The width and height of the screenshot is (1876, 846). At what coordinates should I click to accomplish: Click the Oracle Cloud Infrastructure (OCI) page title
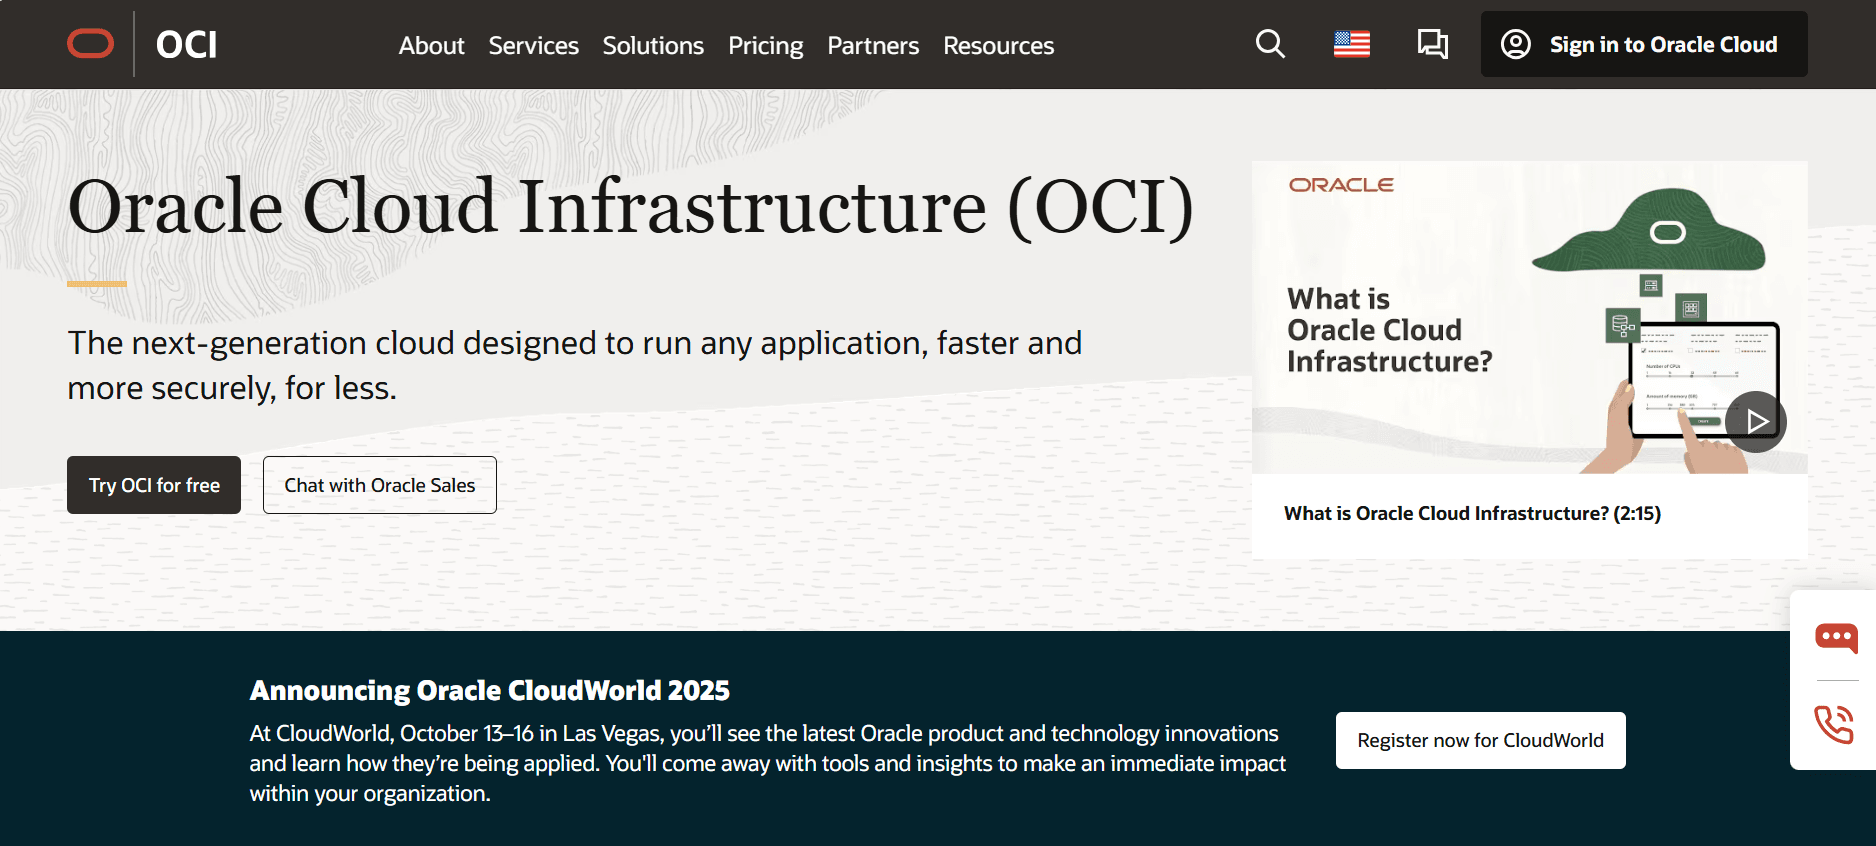(631, 207)
